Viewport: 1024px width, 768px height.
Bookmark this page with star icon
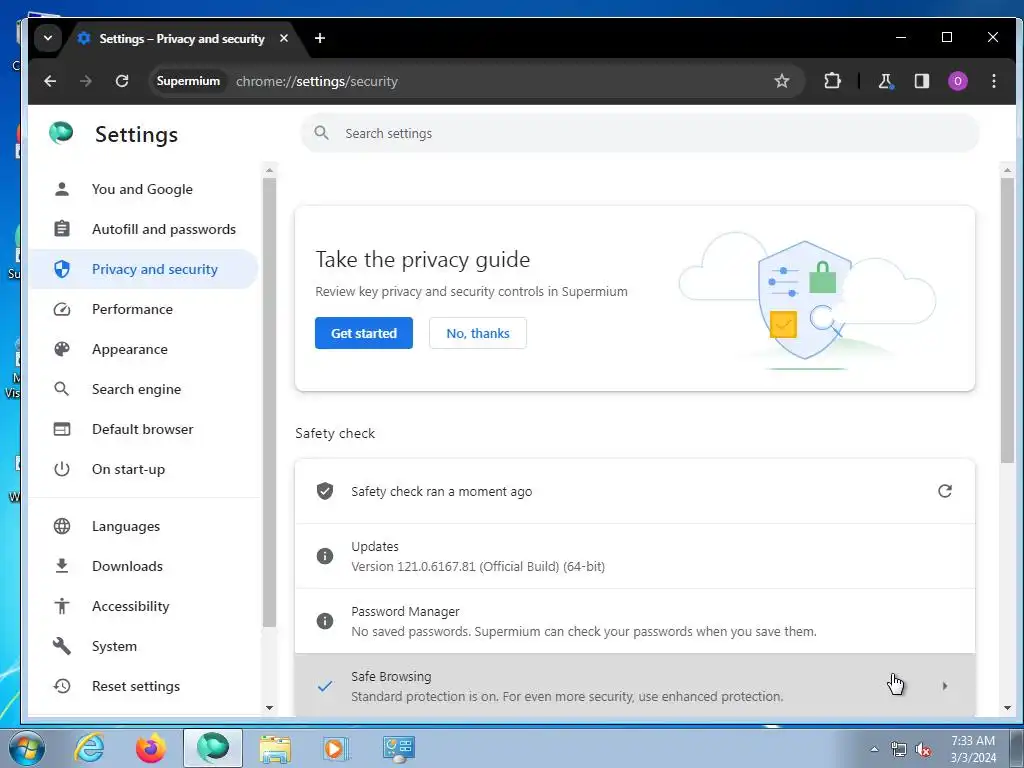(782, 81)
